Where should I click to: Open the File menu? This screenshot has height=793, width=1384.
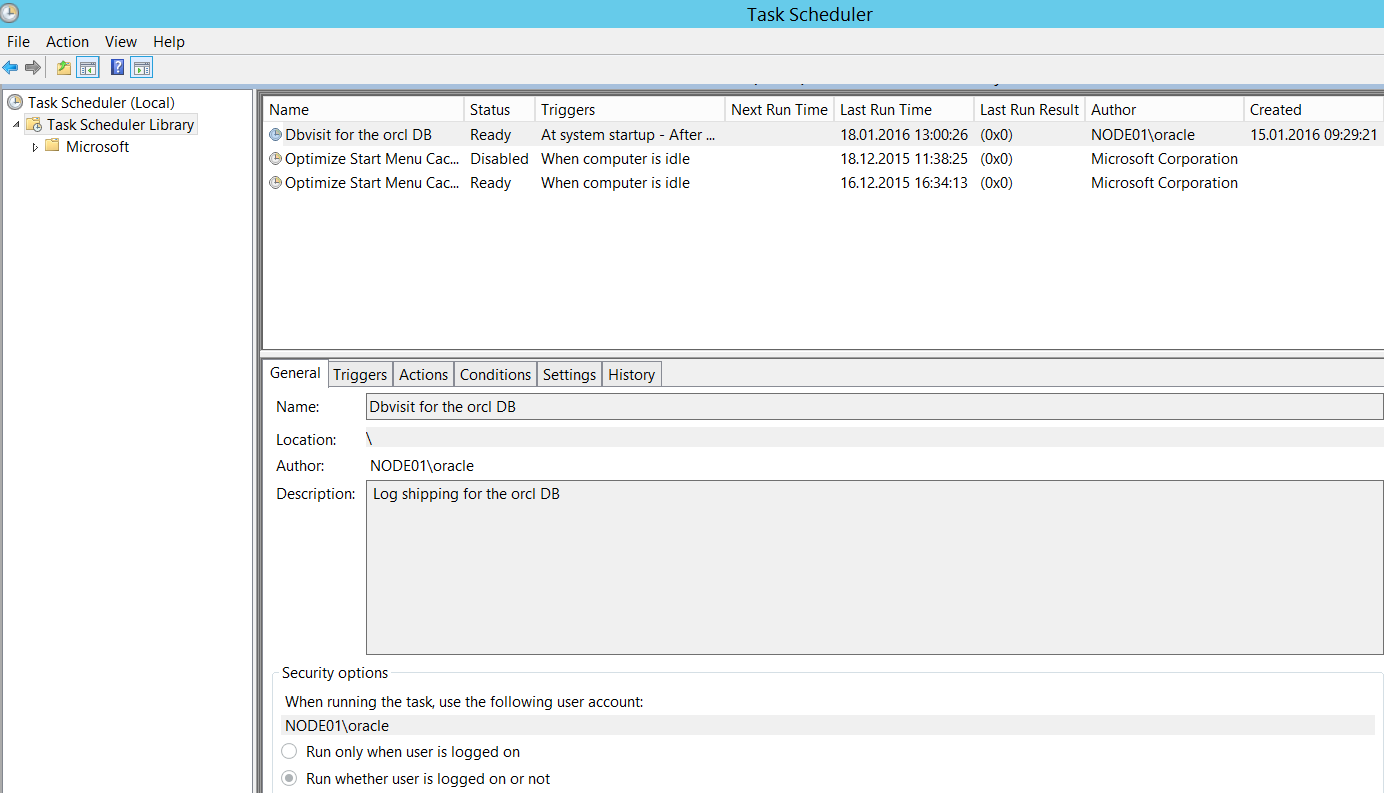(x=18, y=41)
